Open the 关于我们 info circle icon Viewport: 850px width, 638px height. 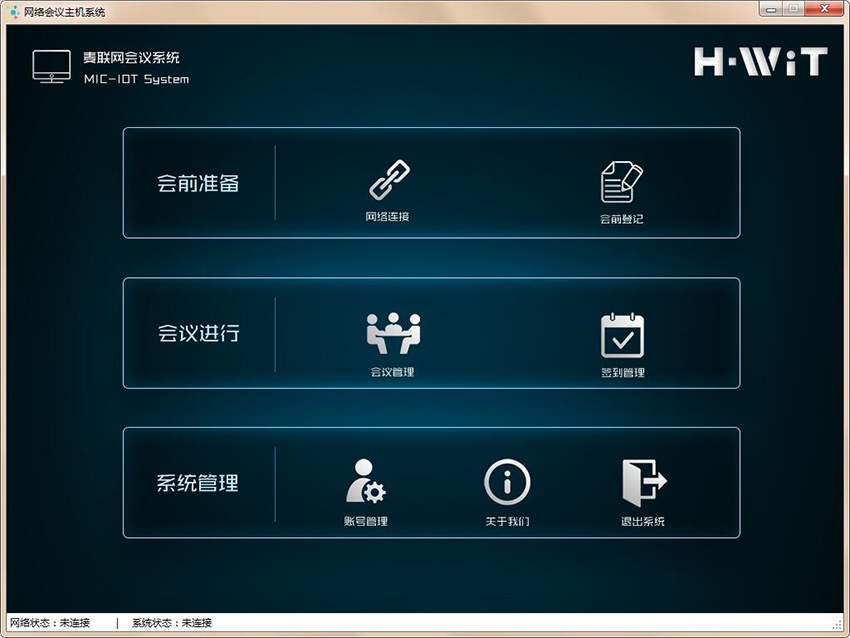[x=507, y=482]
